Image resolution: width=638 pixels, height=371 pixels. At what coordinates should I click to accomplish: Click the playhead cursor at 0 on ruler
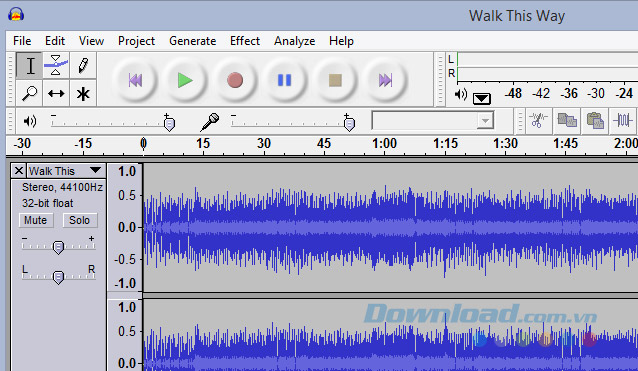point(143,144)
